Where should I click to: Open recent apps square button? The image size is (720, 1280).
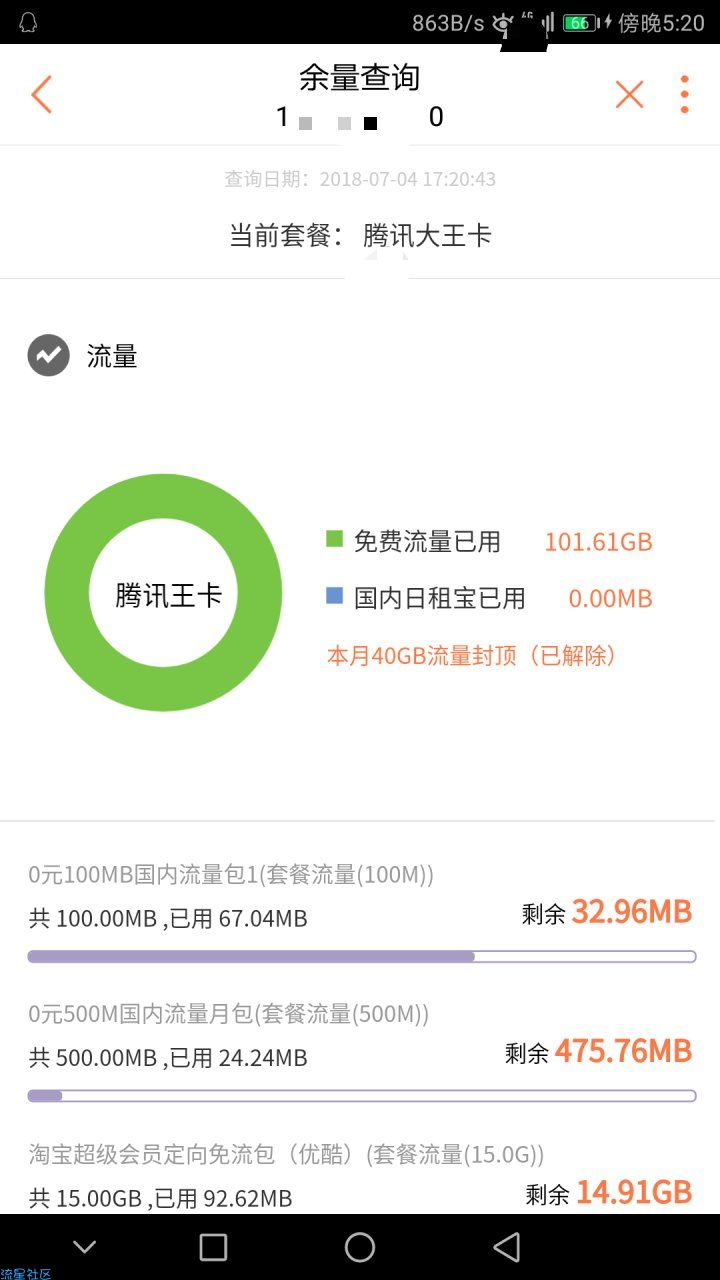pos(213,1246)
